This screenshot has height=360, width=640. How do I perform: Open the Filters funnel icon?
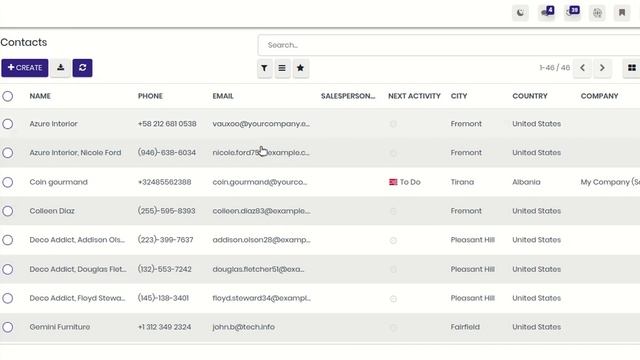[x=264, y=68]
